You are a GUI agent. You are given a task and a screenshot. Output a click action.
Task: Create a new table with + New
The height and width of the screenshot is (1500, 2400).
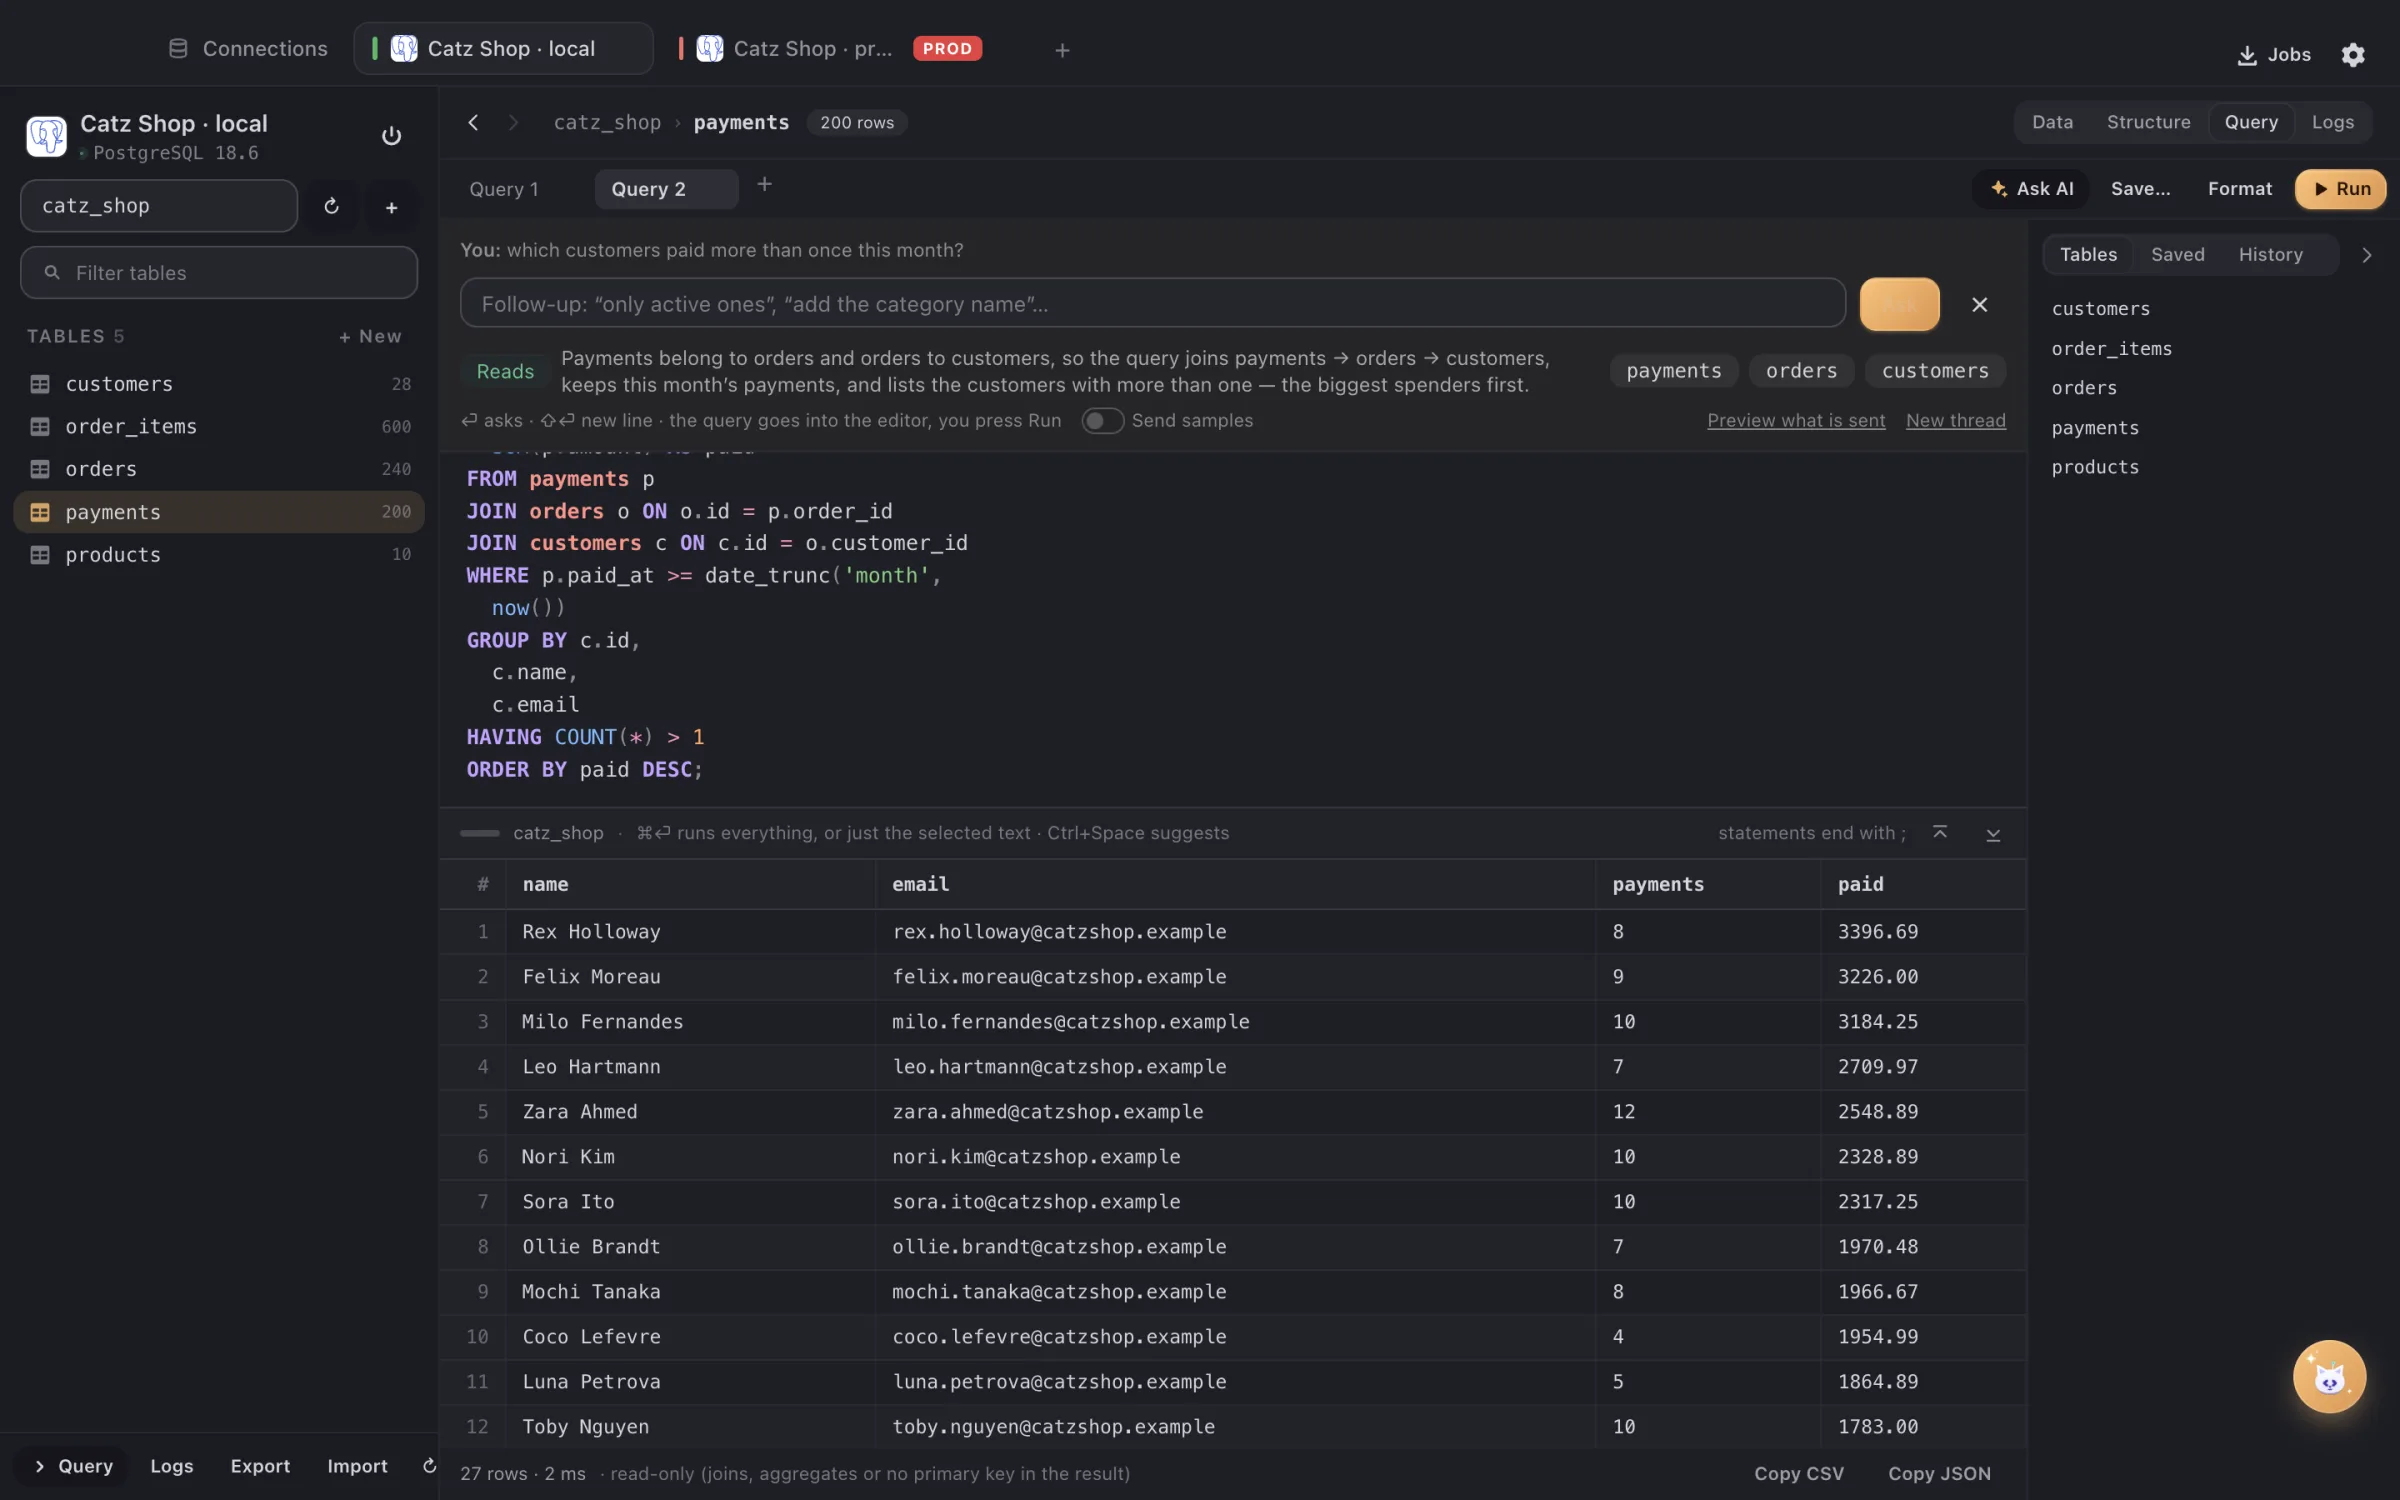click(370, 336)
